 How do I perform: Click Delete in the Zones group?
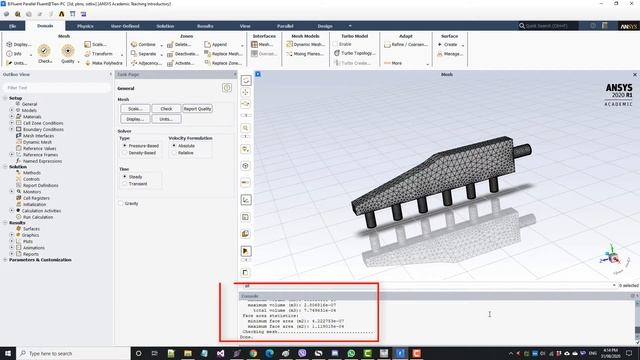point(179,44)
